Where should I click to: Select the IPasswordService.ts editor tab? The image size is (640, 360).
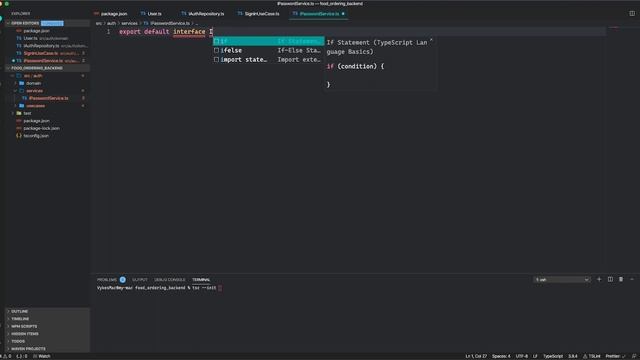tap(319, 14)
